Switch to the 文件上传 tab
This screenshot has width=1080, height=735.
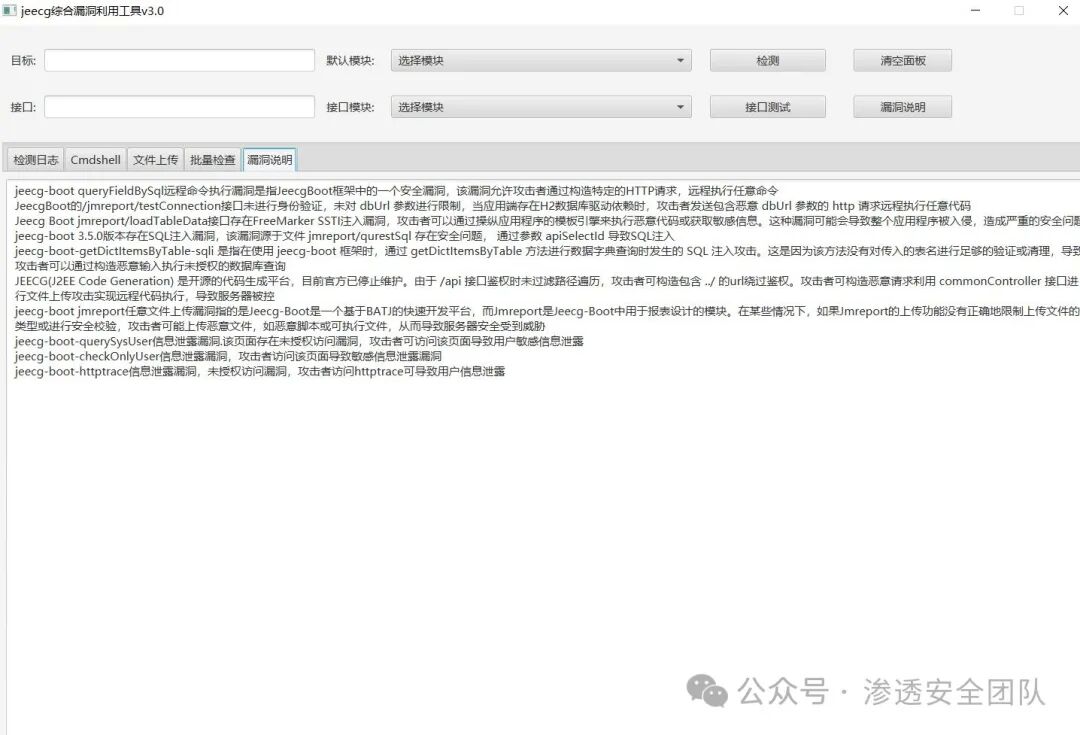click(x=155, y=160)
